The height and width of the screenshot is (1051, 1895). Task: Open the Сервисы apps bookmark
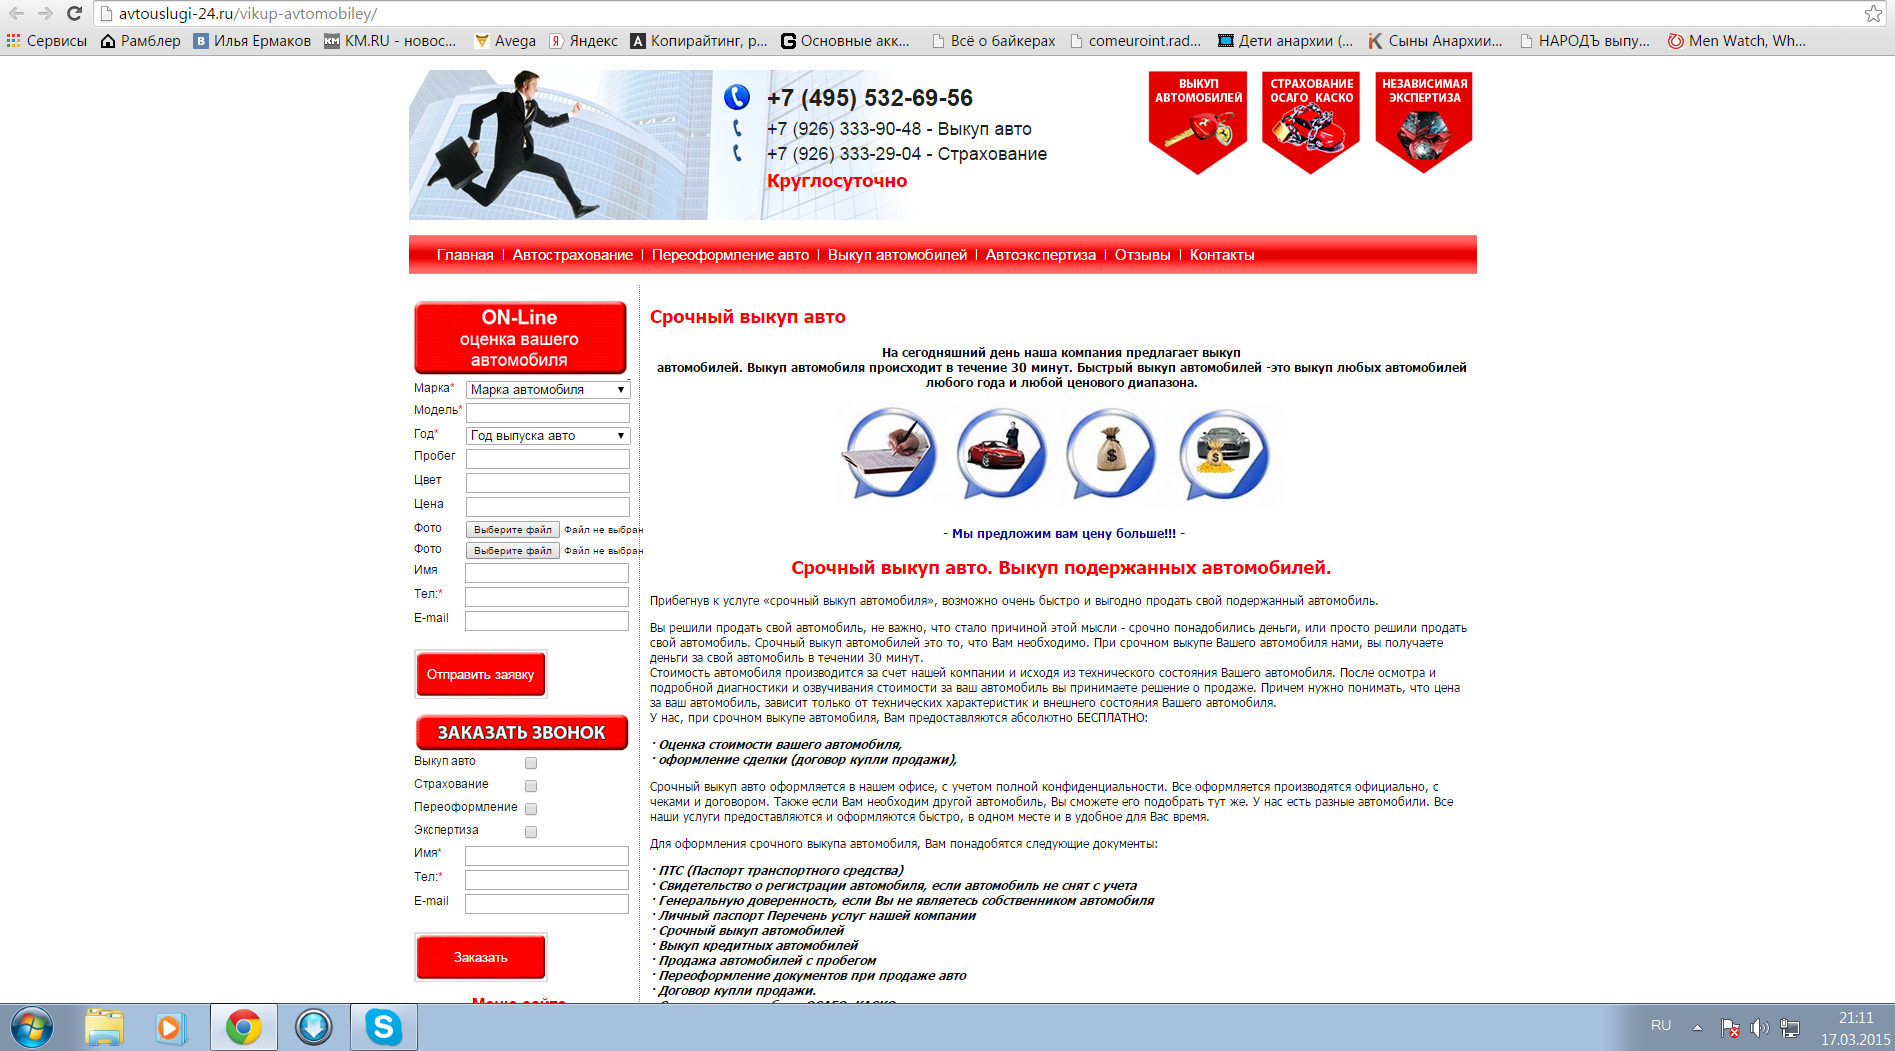[x=47, y=41]
